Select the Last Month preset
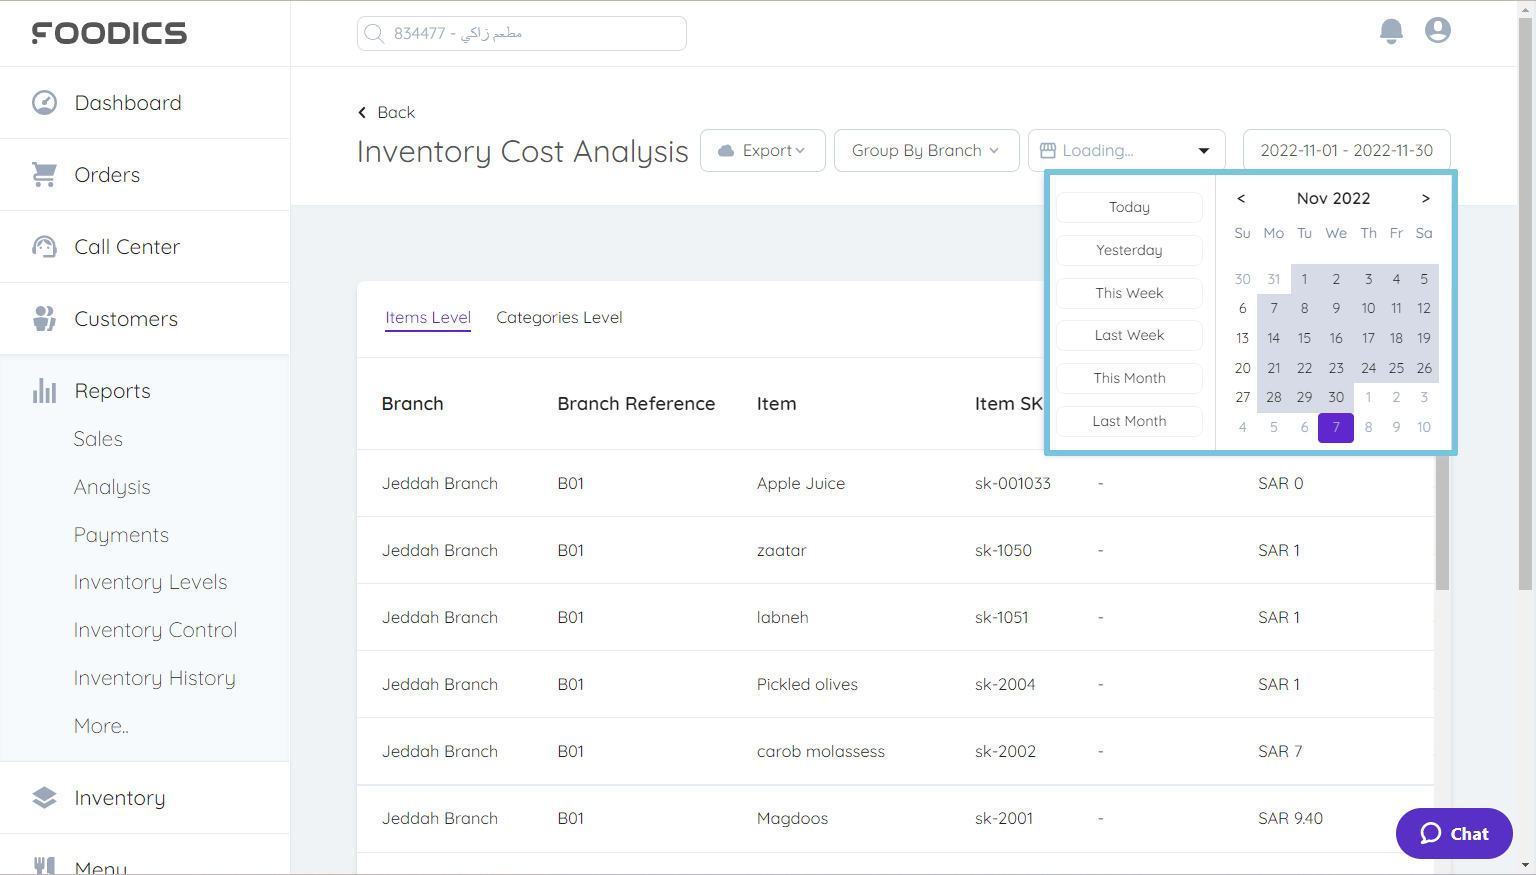The image size is (1536, 875). click(1129, 421)
